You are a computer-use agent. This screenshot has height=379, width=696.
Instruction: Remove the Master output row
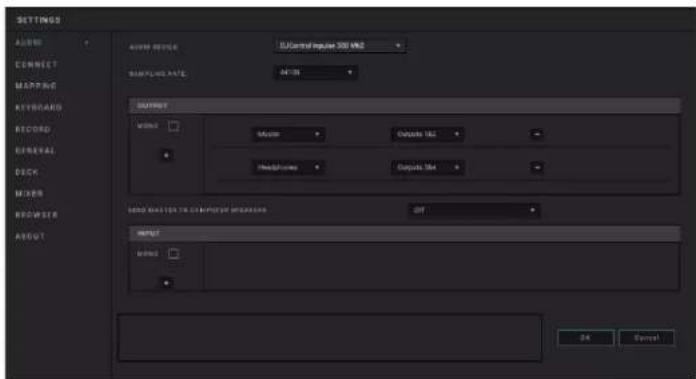point(537,134)
